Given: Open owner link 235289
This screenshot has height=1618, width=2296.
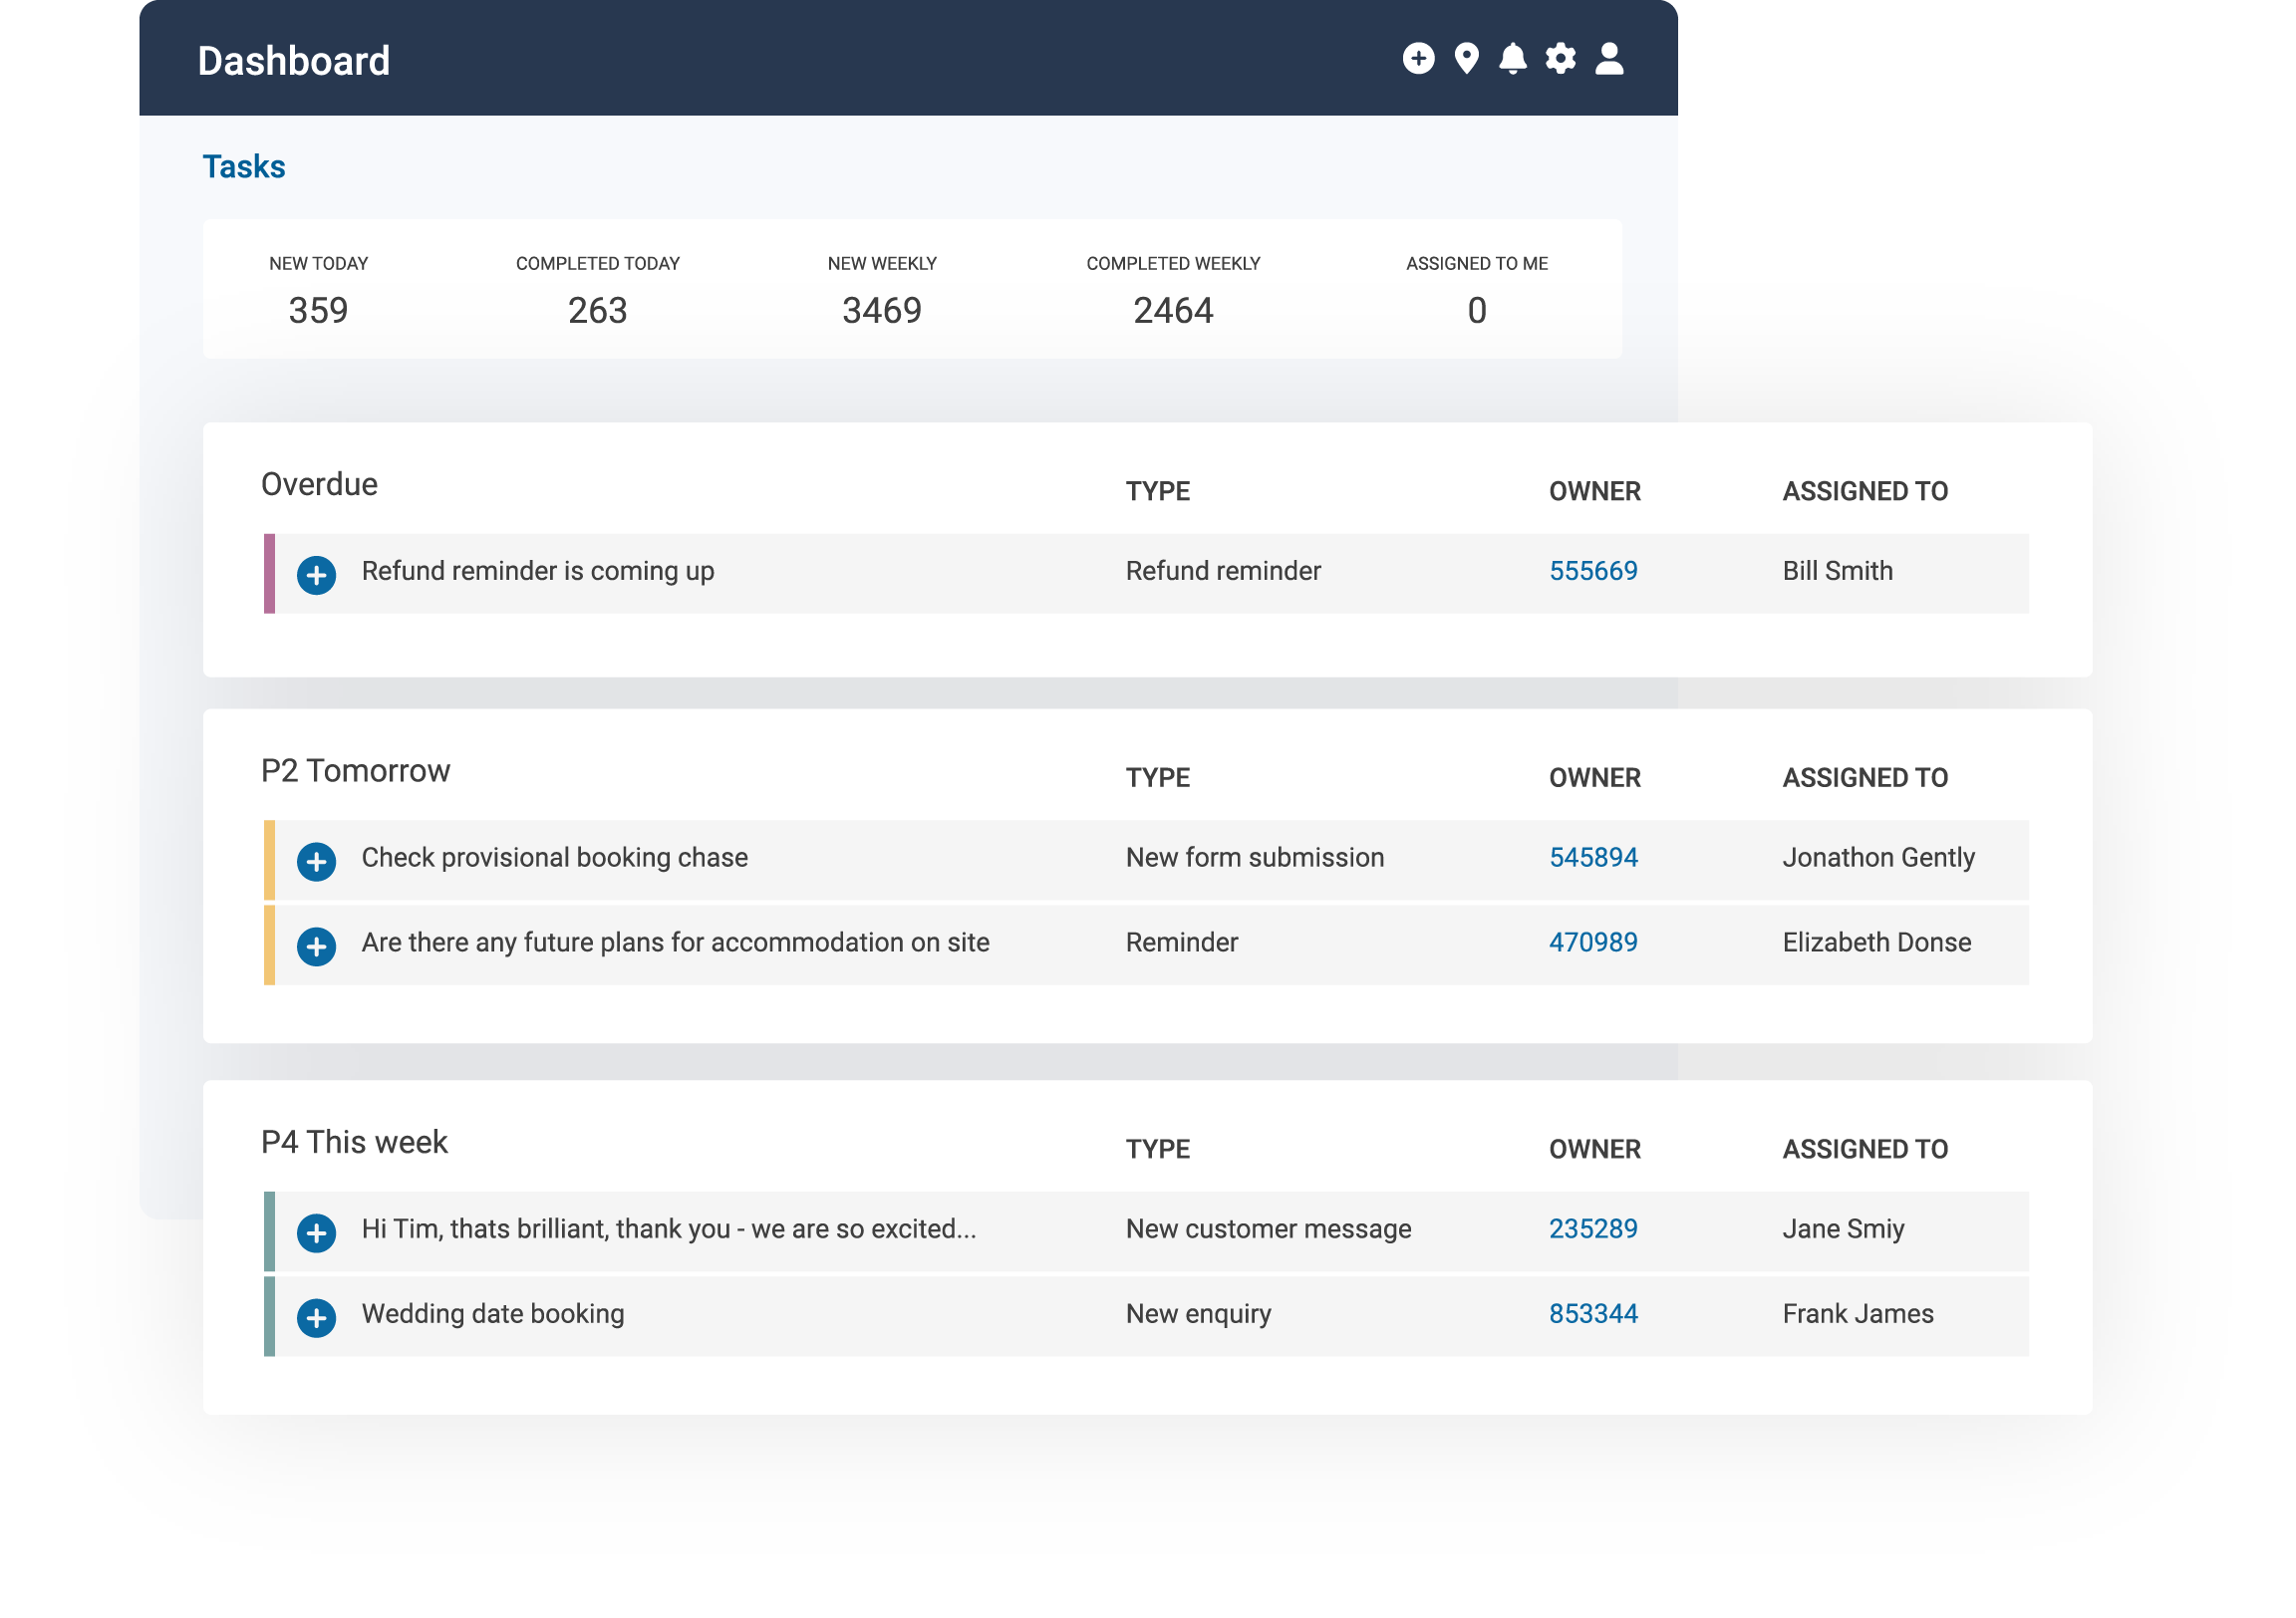Looking at the screenshot, I should click(1593, 1230).
